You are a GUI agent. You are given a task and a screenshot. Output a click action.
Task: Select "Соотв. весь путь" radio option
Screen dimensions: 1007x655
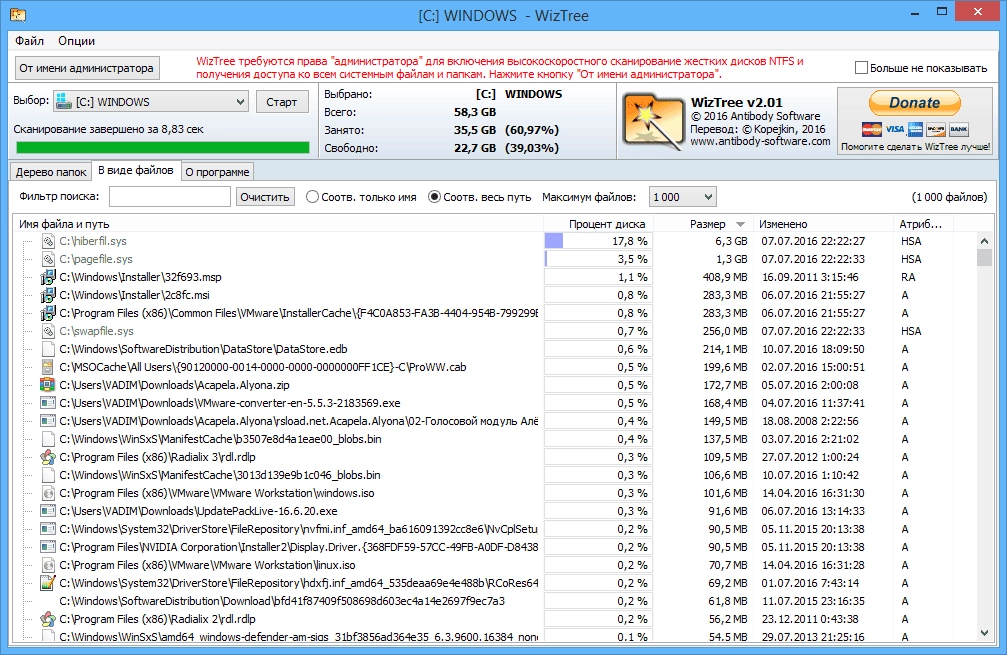pyautogui.click(x=434, y=196)
